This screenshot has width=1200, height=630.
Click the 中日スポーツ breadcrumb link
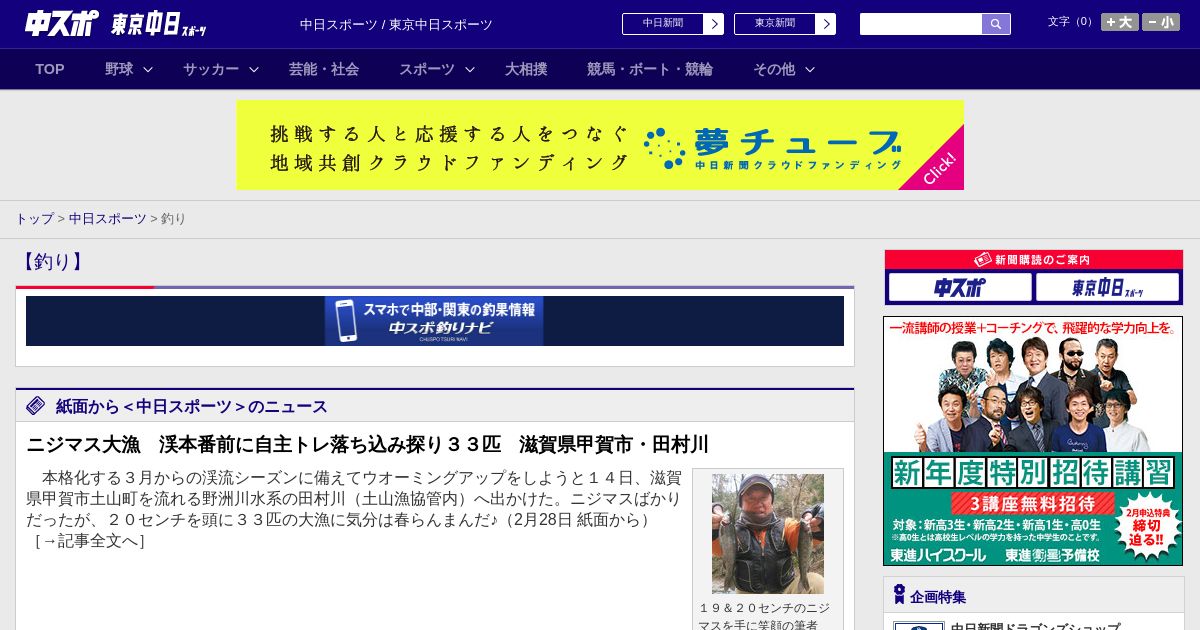[x=108, y=218]
